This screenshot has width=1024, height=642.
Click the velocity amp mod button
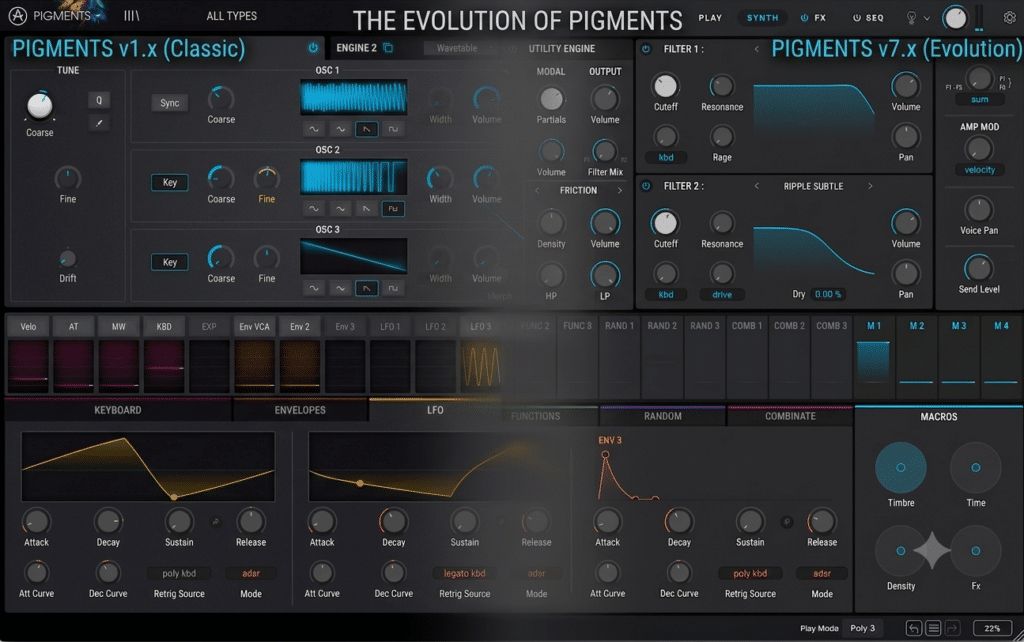tap(979, 170)
